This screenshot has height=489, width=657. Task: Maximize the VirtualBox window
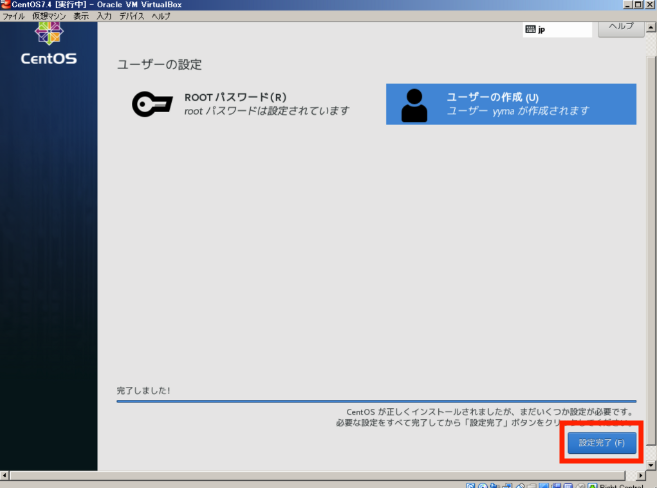[x=638, y=4]
